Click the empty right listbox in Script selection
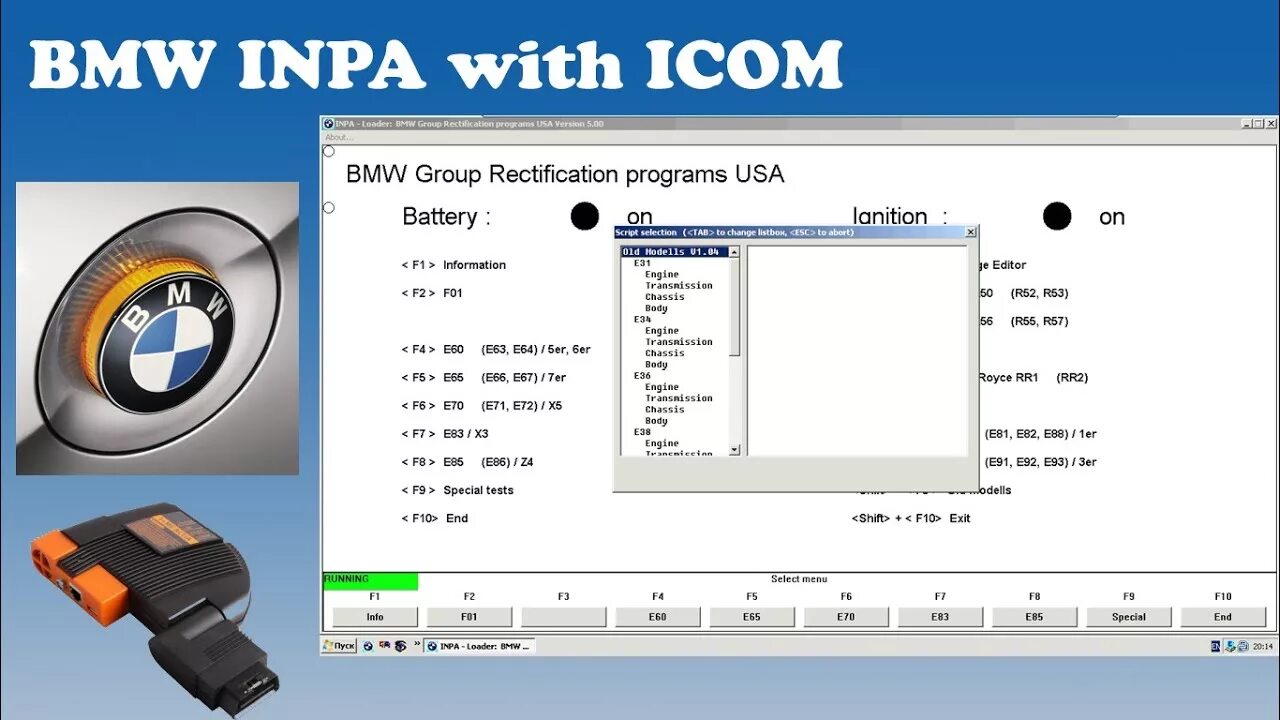The image size is (1280, 720). pyautogui.click(x=857, y=351)
